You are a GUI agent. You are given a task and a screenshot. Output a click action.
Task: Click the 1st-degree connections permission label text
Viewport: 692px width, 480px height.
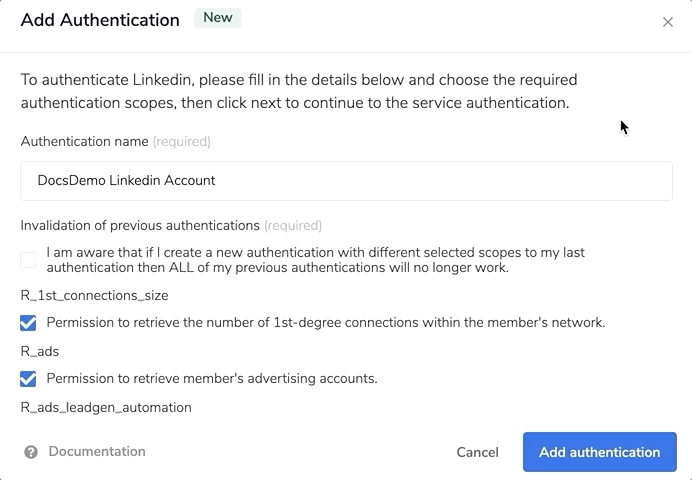326,323
